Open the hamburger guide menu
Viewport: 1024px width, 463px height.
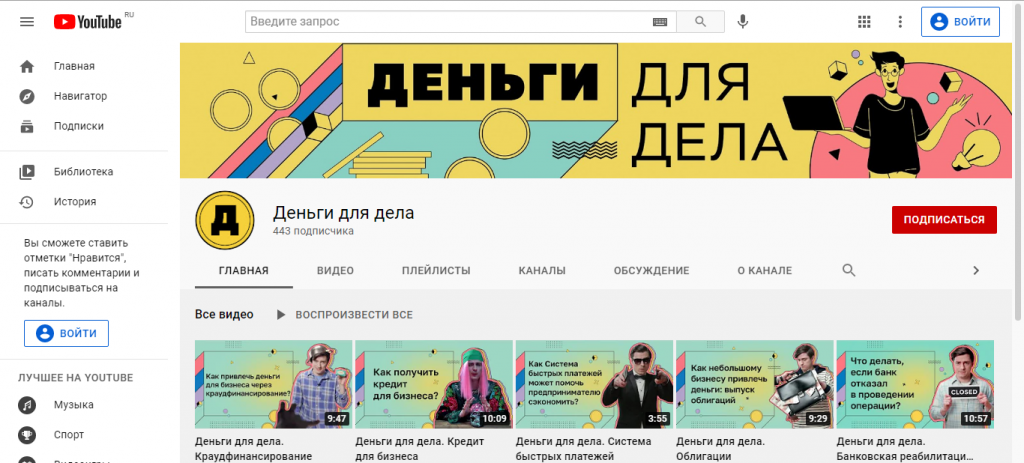coord(27,22)
